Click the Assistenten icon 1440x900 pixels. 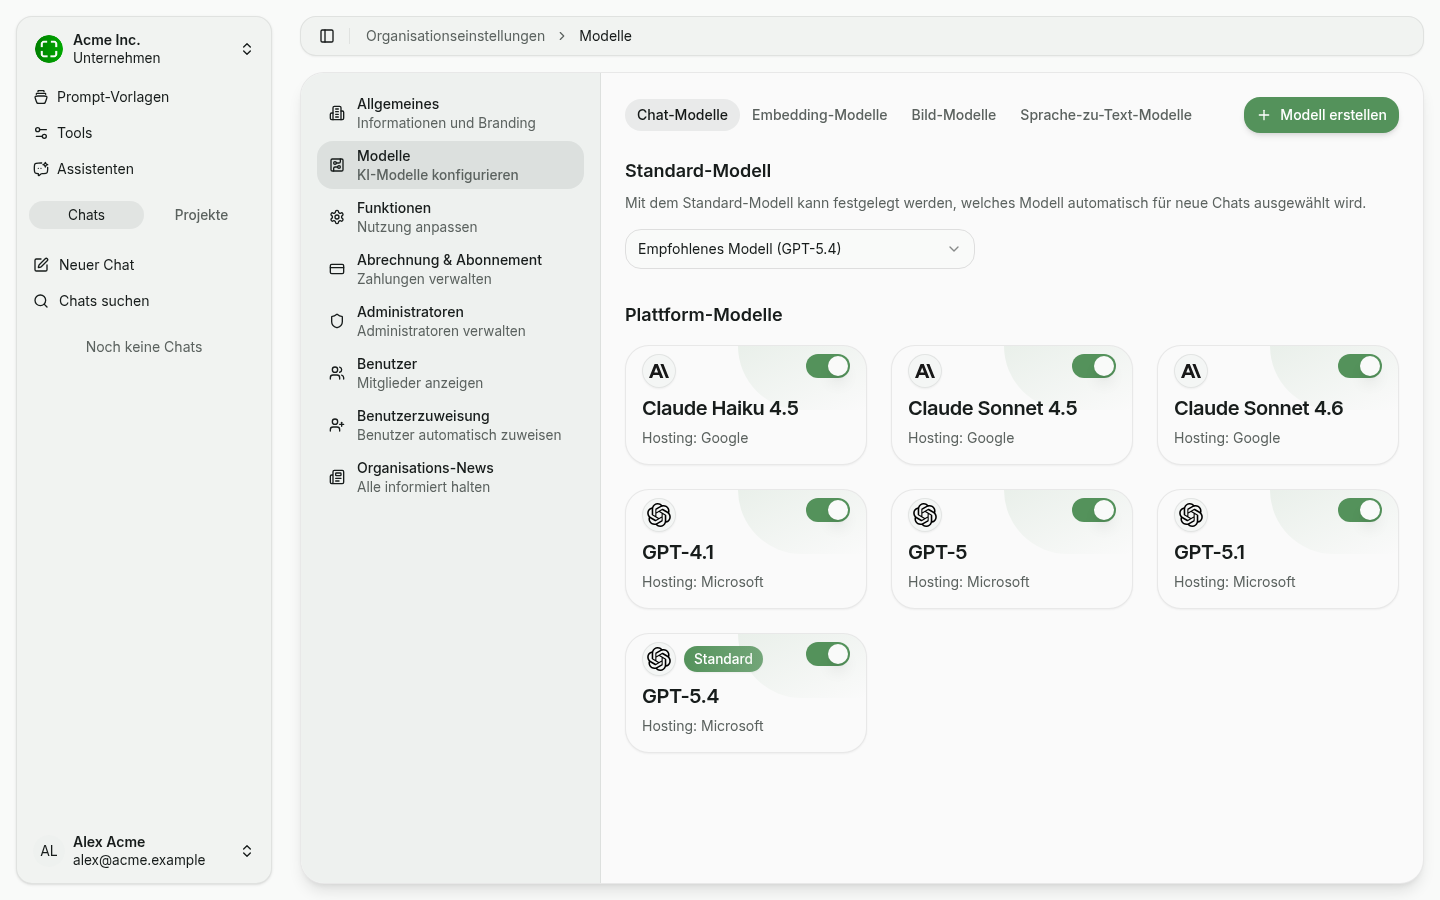(41, 169)
